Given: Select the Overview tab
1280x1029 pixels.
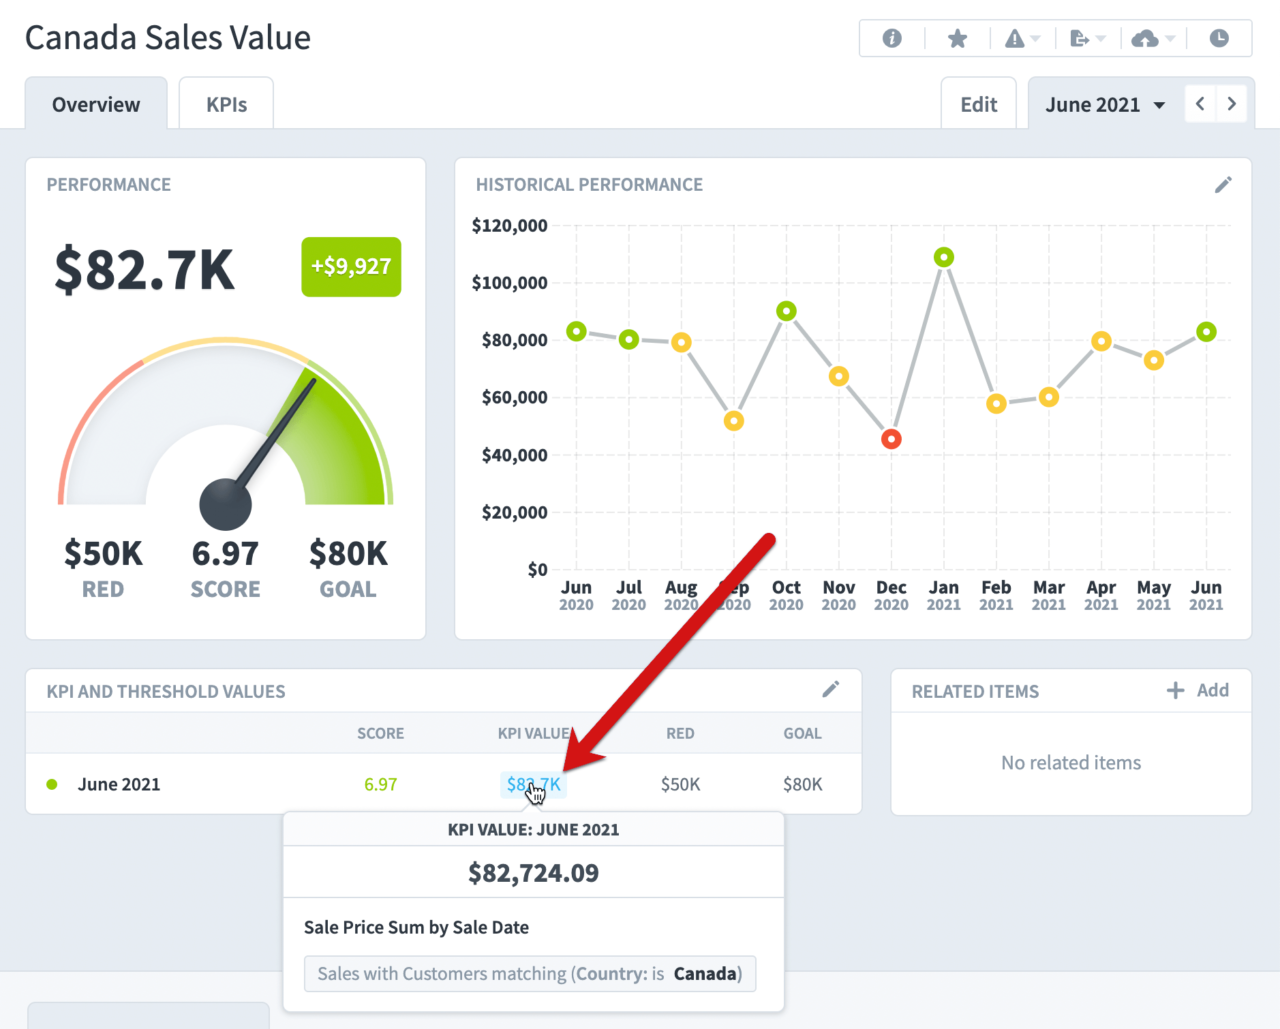Looking at the screenshot, I should 95,103.
